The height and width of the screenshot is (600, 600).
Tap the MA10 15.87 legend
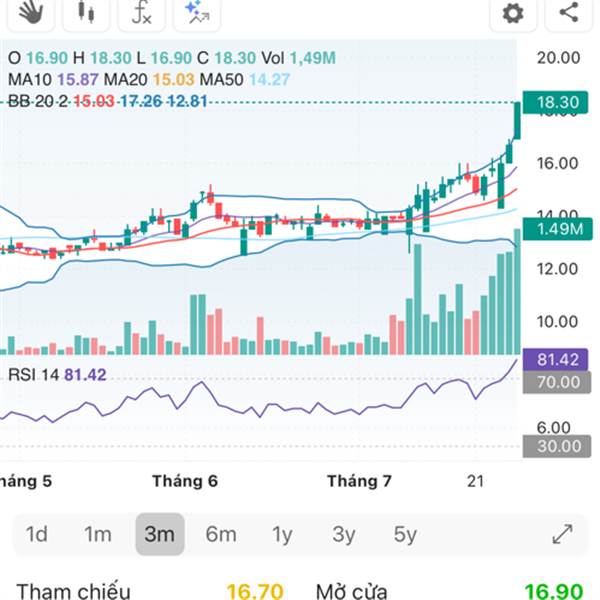click(x=53, y=80)
